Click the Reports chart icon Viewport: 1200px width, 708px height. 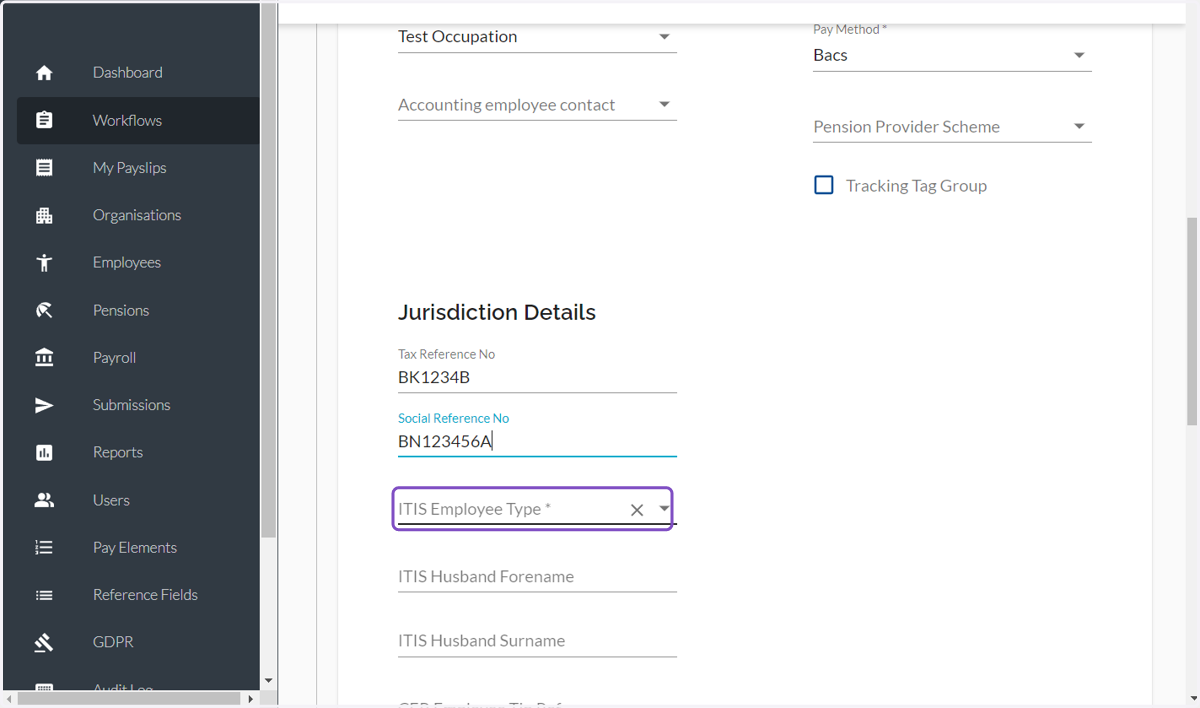(x=44, y=453)
